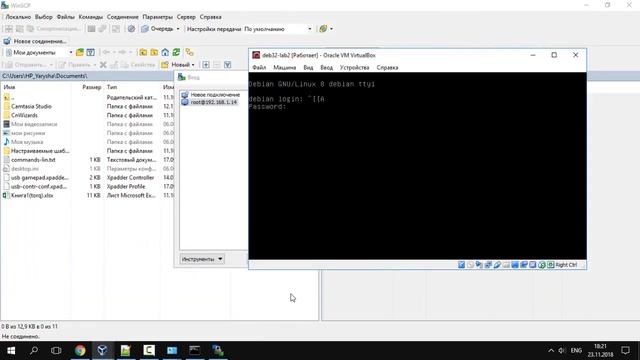This screenshot has height=360, width=640.
Task: Open the Локально menu in WinSCP
Action: 18,17
